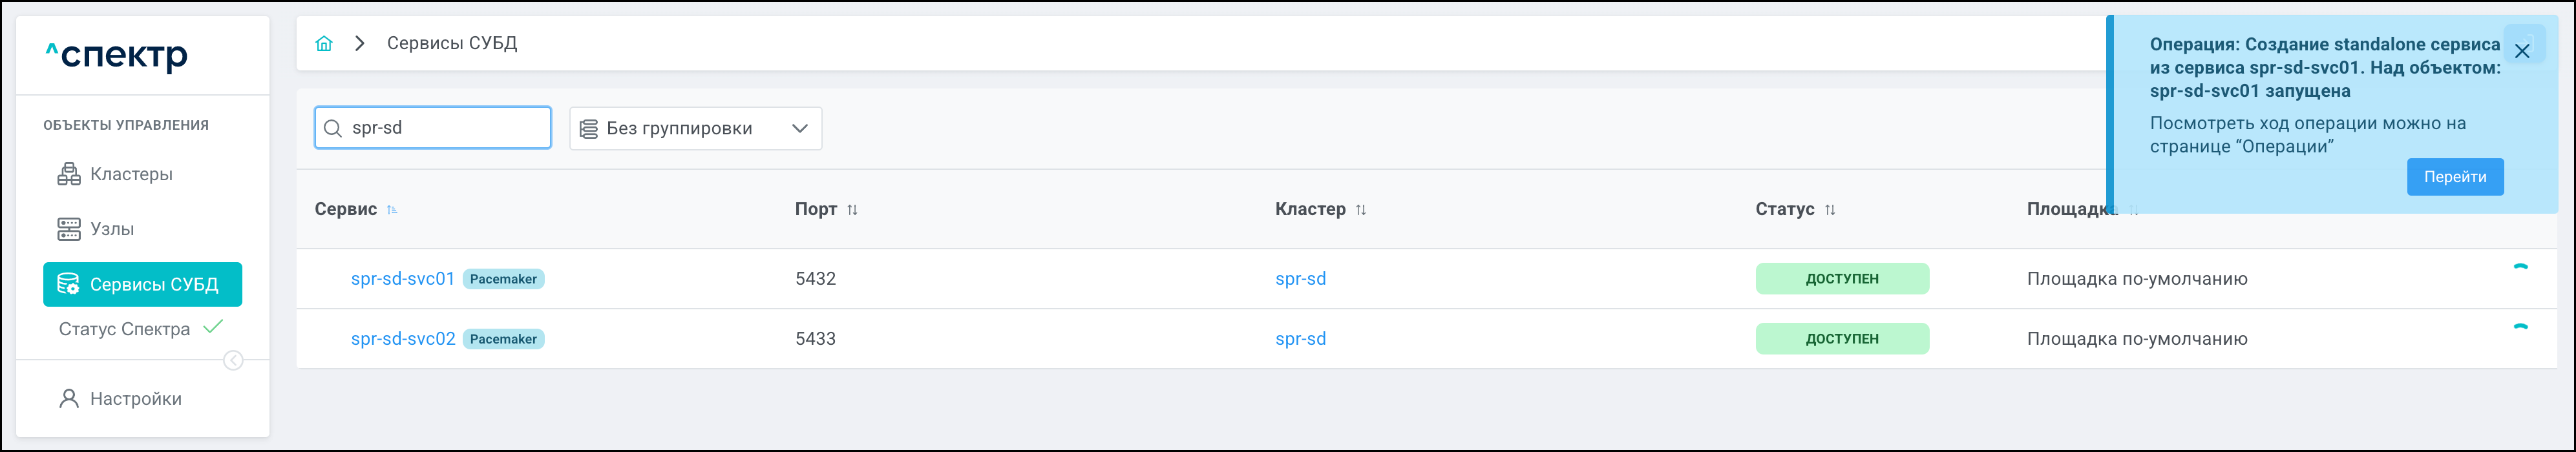This screenshot has height=452, width=2576.
Task: Open the Без группировки grouping dropdown
Action: [695, 128]
